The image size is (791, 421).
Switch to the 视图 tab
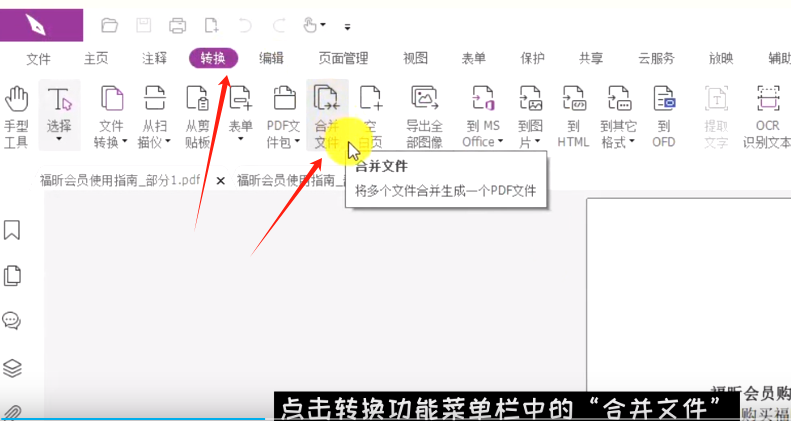pyautogui.click(x=415, y=59)
